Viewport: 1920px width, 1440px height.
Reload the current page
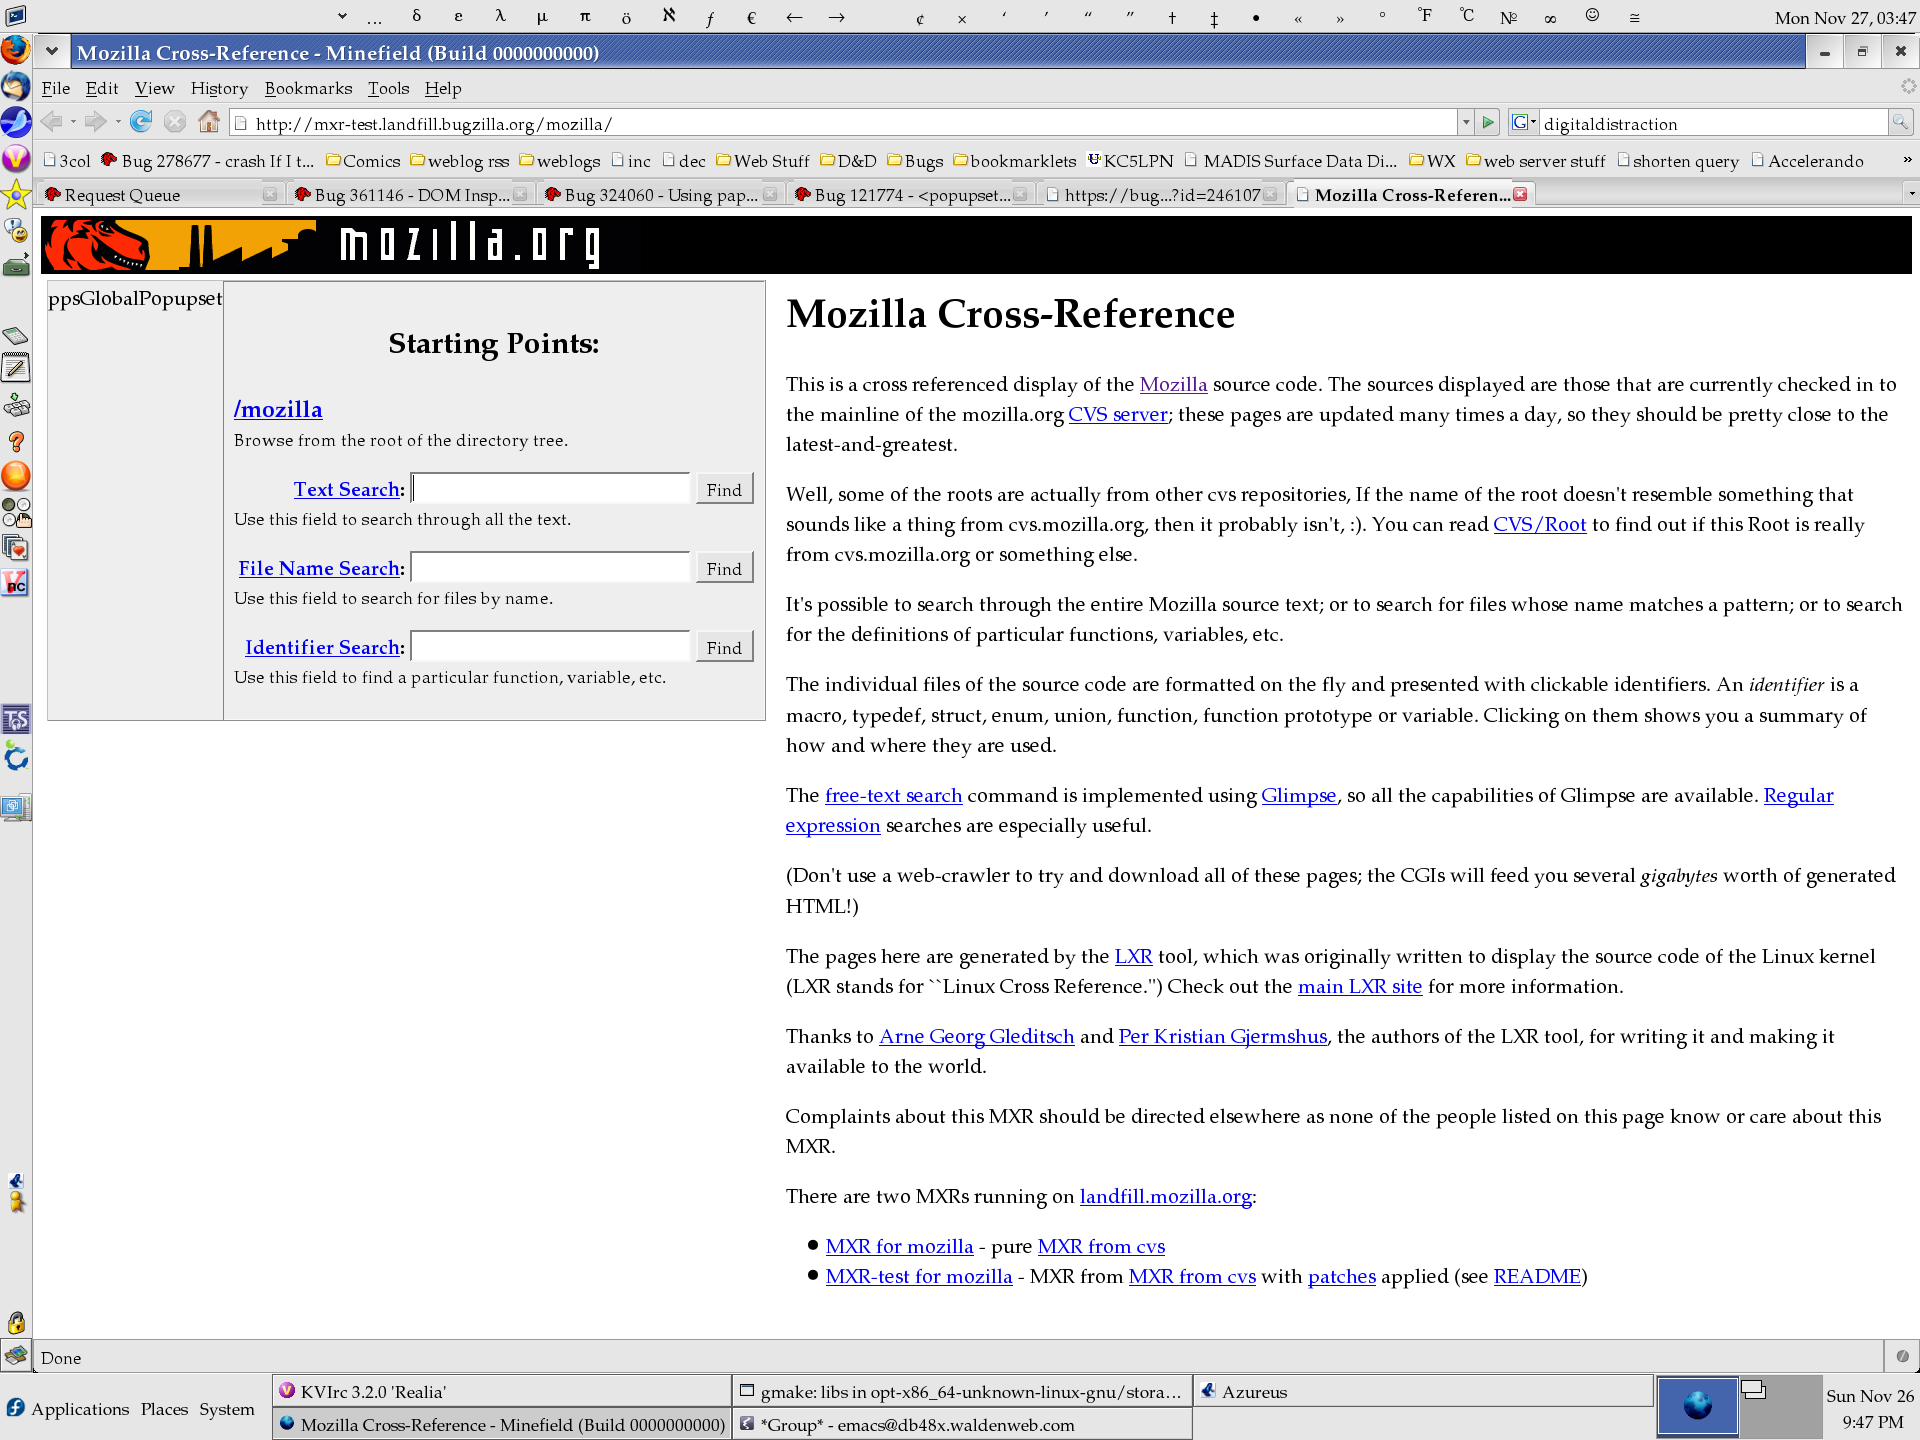coord(141,122)
